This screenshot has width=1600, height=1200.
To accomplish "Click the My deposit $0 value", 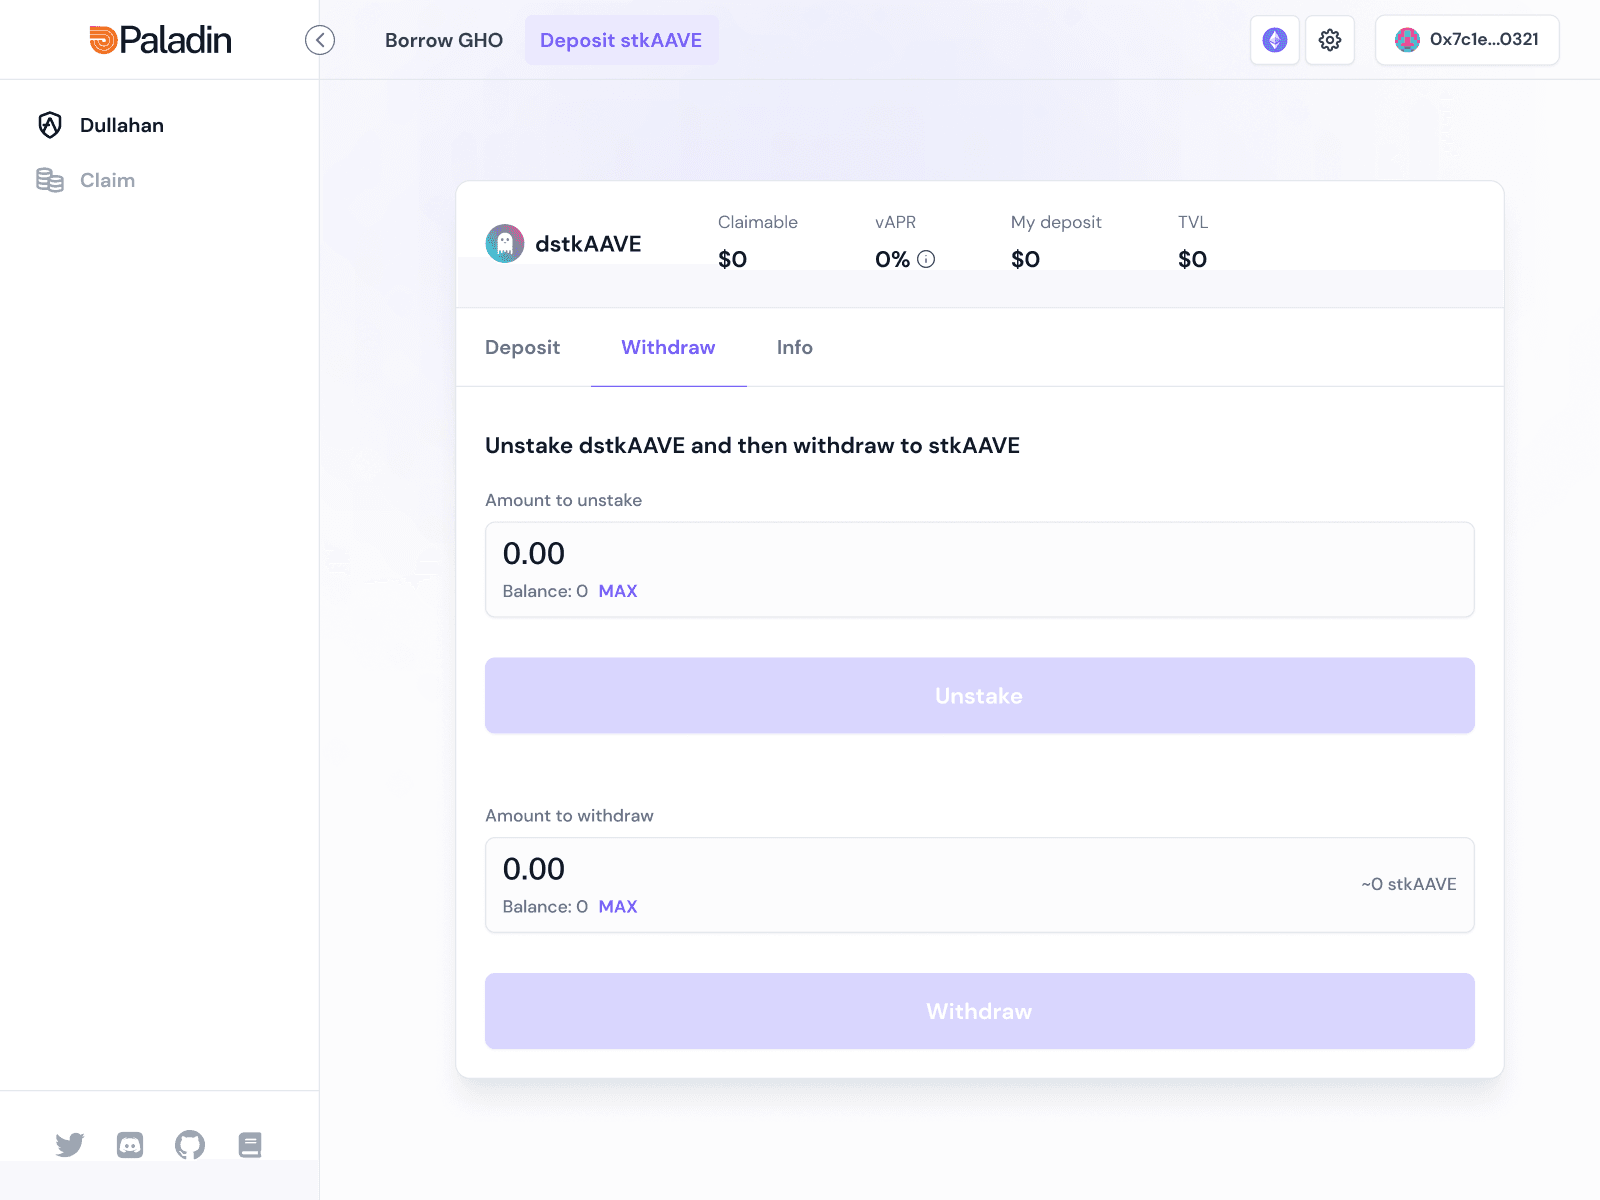I will 1026,259.
